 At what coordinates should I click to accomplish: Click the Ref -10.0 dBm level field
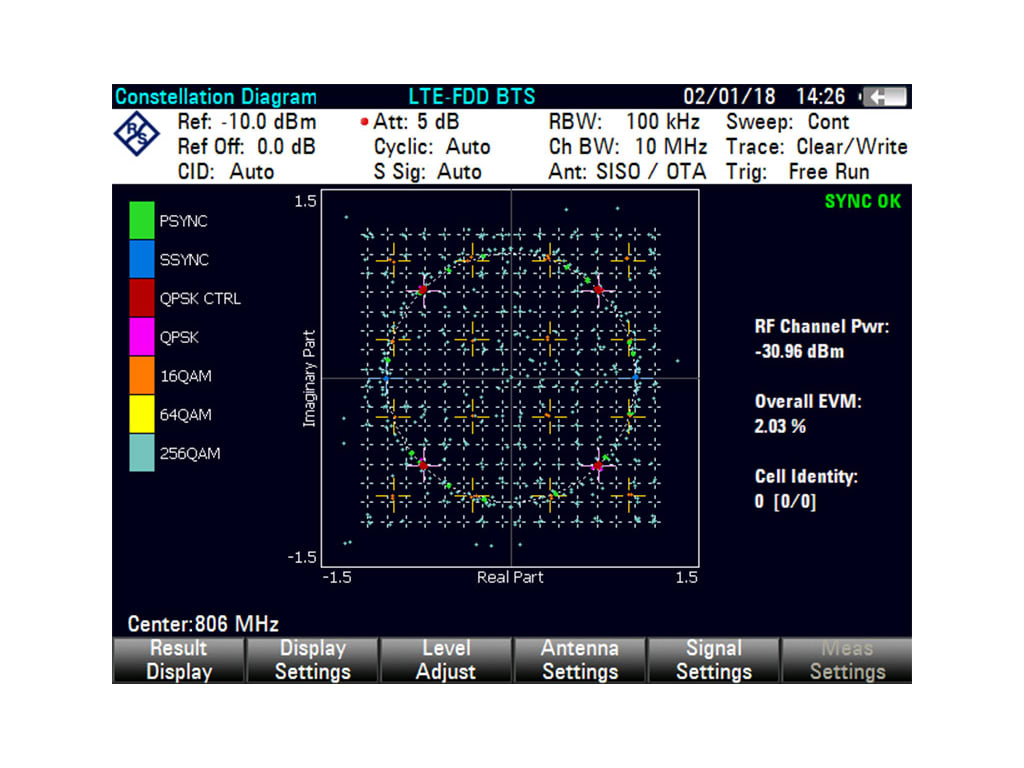pos(246,122)
